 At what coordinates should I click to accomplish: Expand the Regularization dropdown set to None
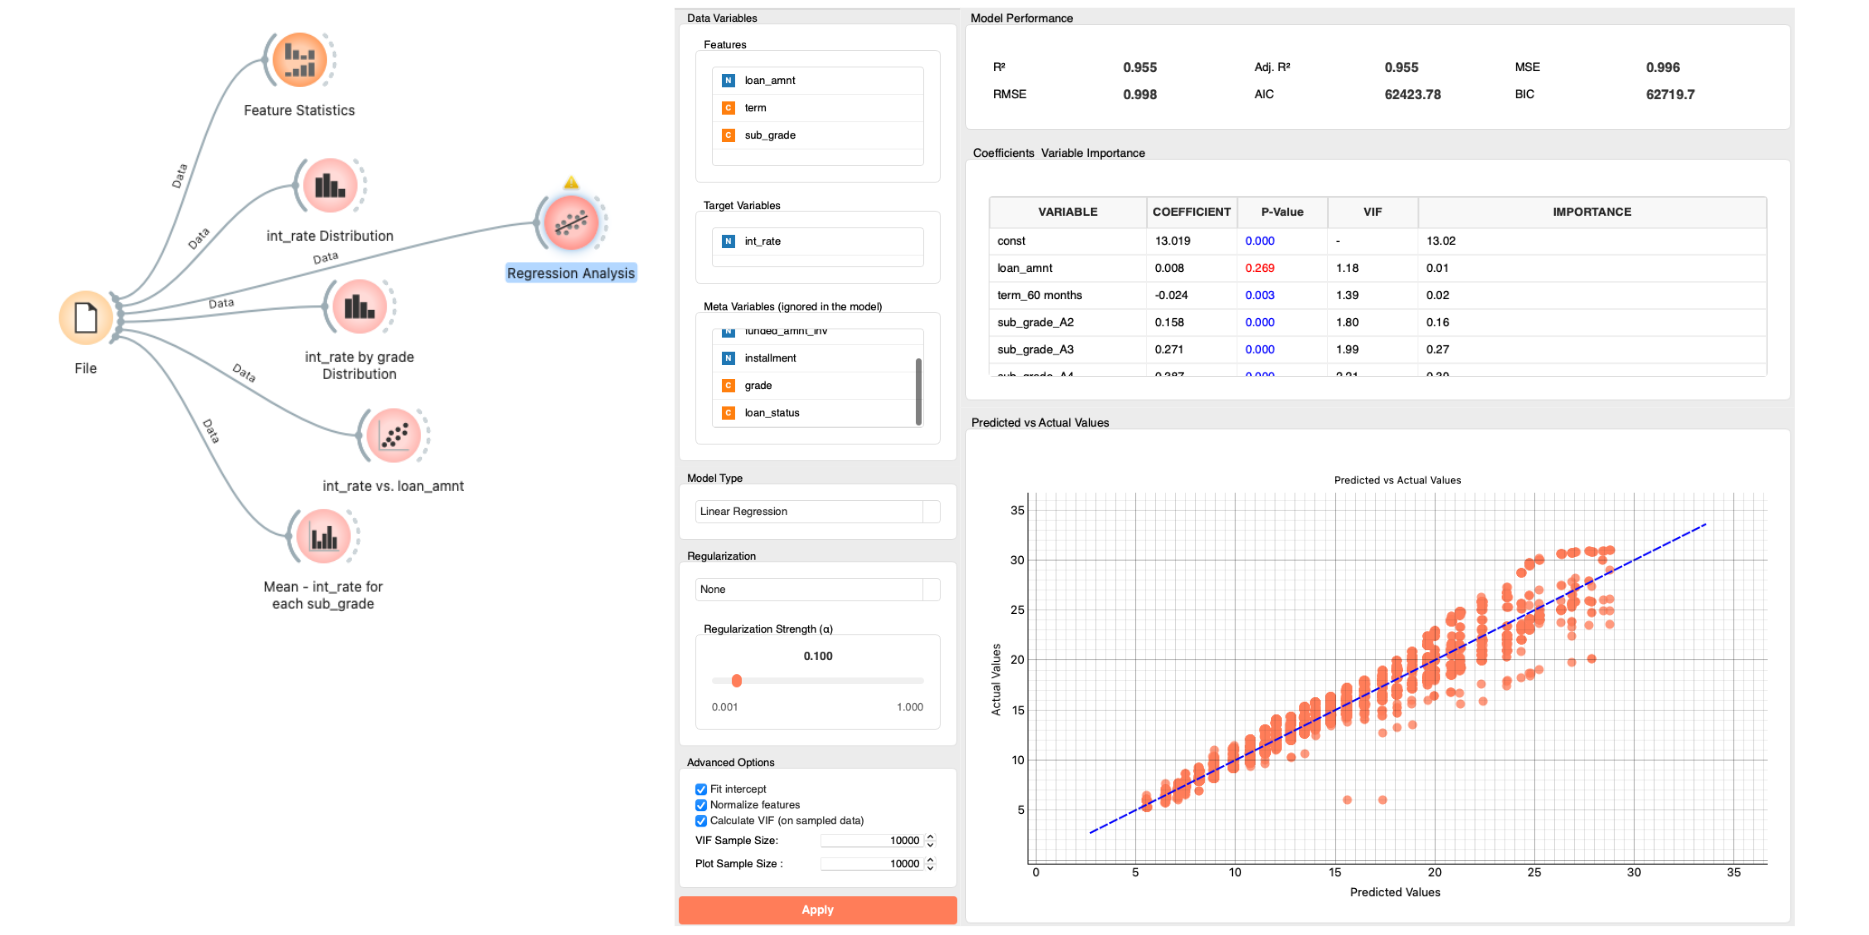[817, 590]
